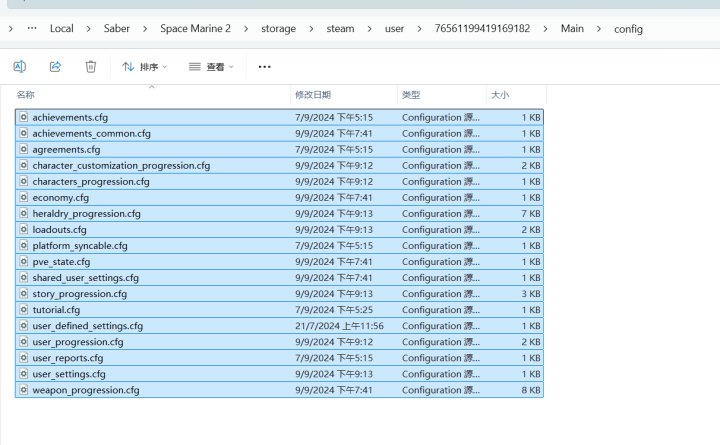720x445 pixels.
Task: Click the Type (类型) column header
Action: tap(411, 94)
